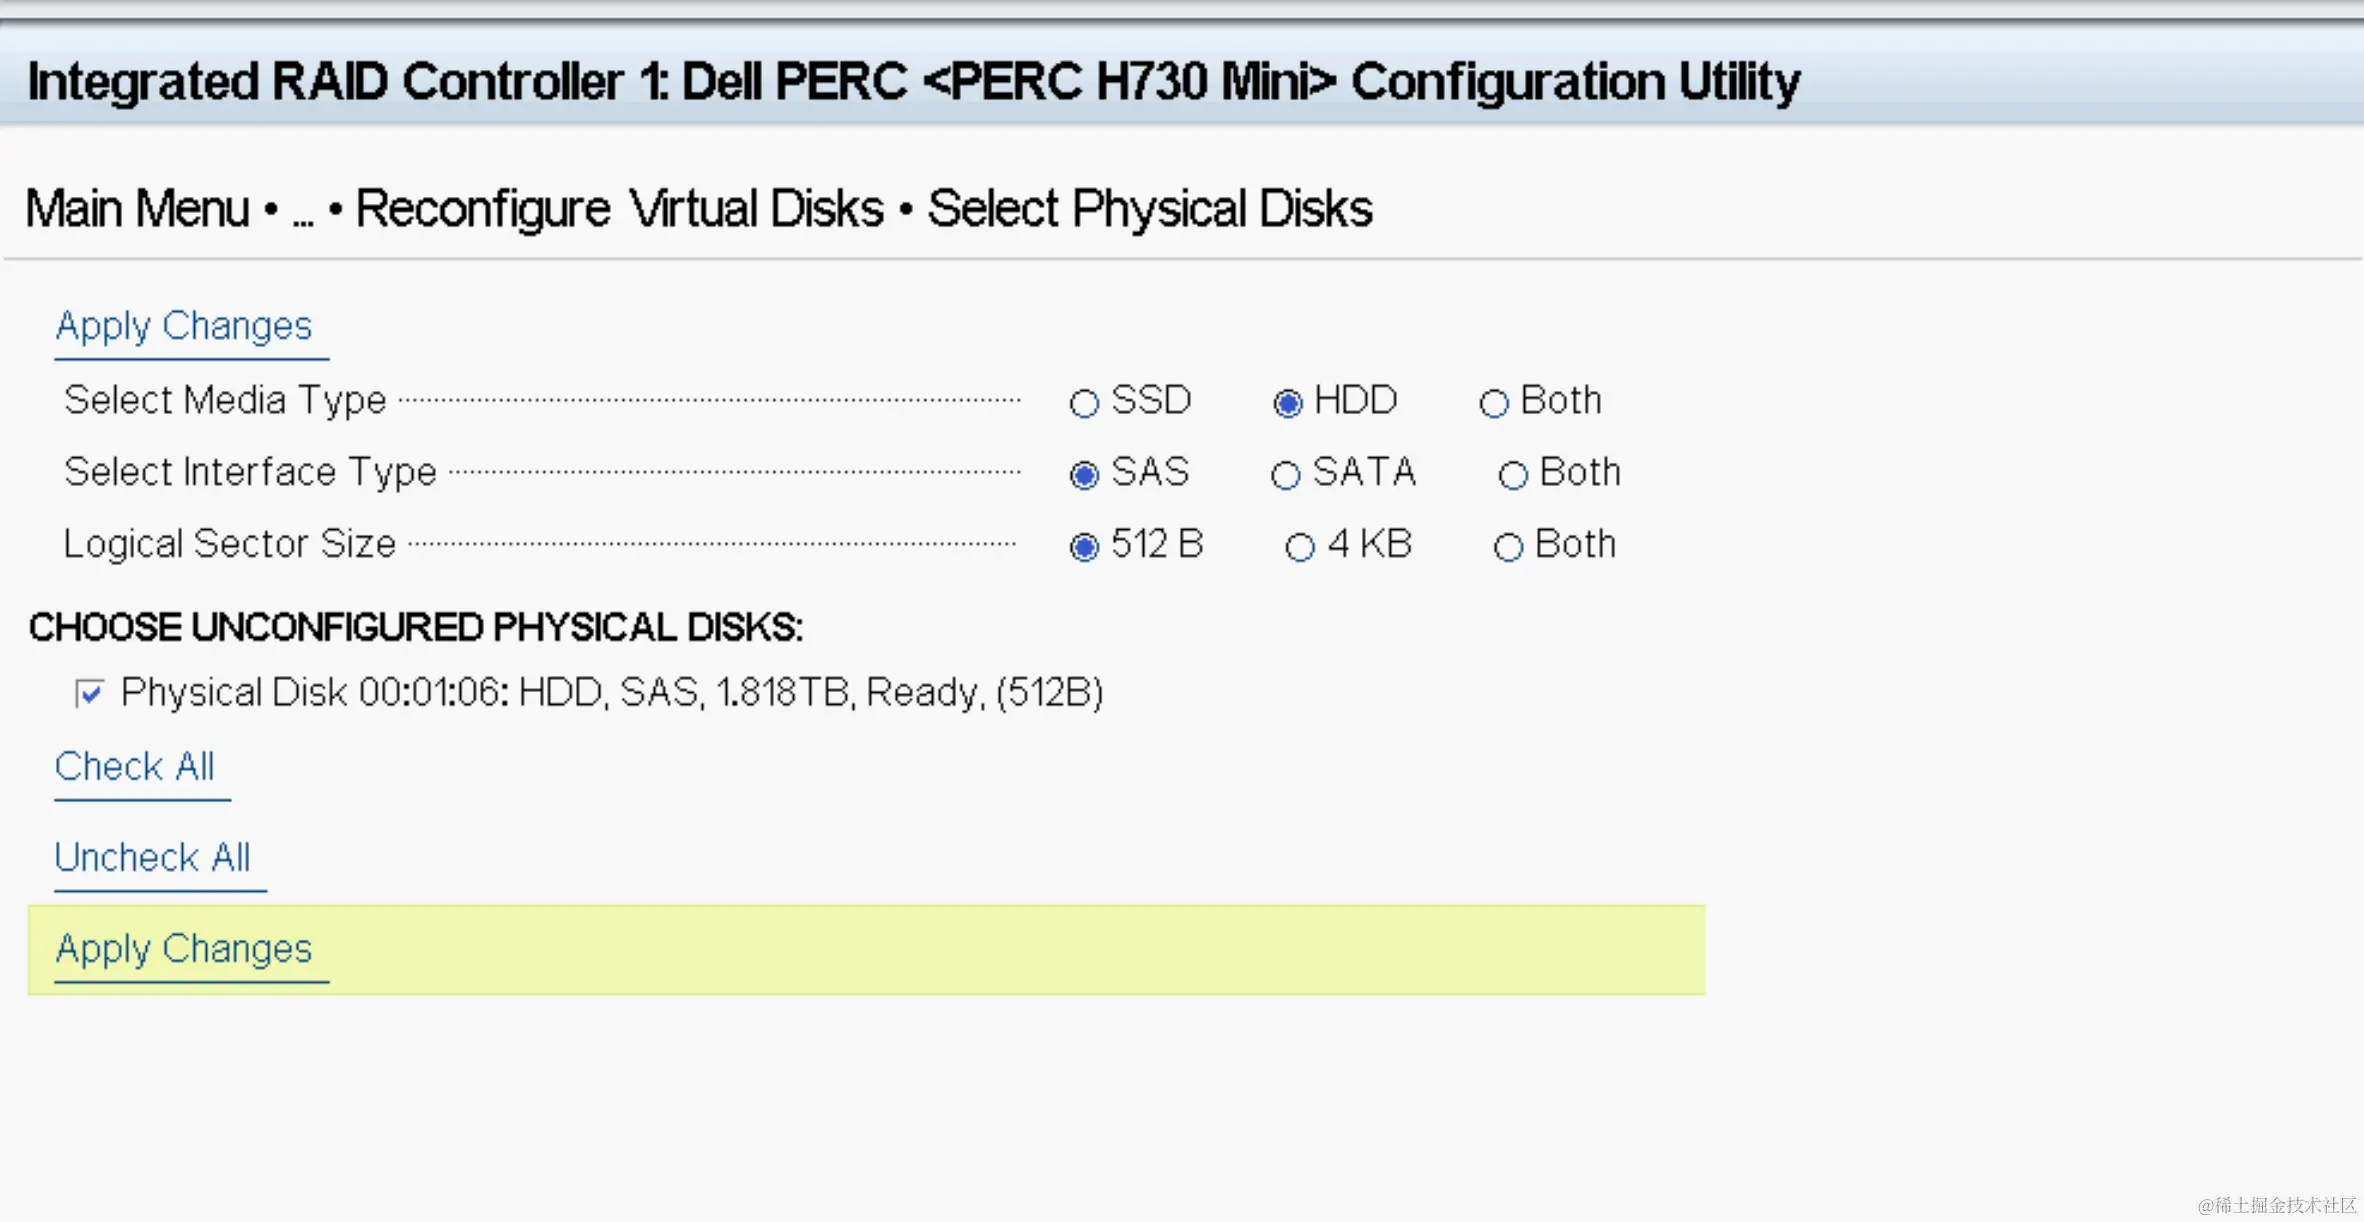Go to Main Menu in the breadcrumb
The width and height of the screenshot is (2364, 1222).
[x=138, y=209]
